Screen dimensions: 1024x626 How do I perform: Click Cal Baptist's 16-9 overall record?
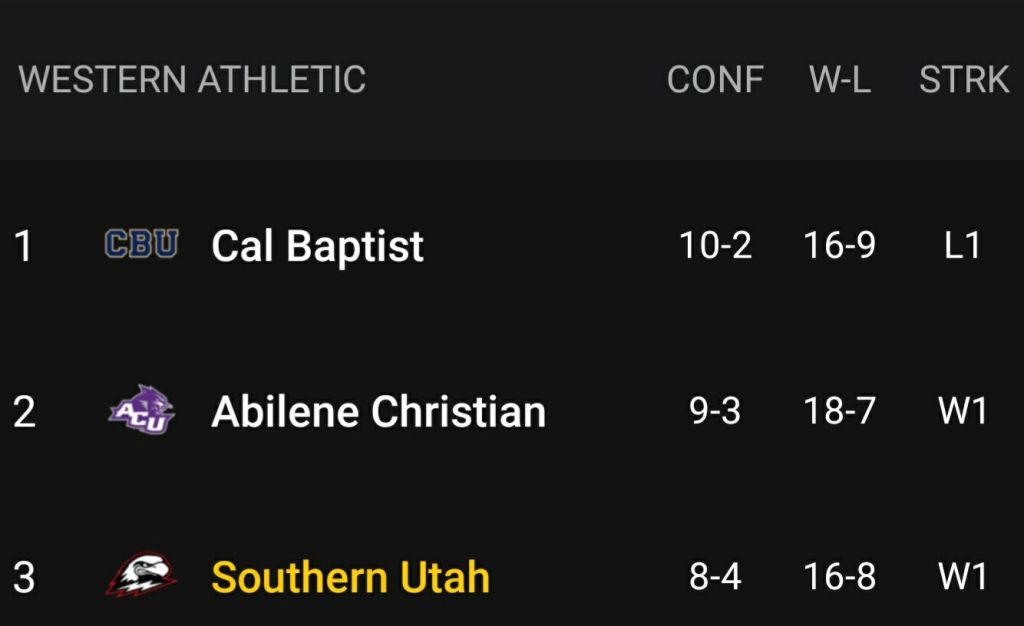click(839, 245)
